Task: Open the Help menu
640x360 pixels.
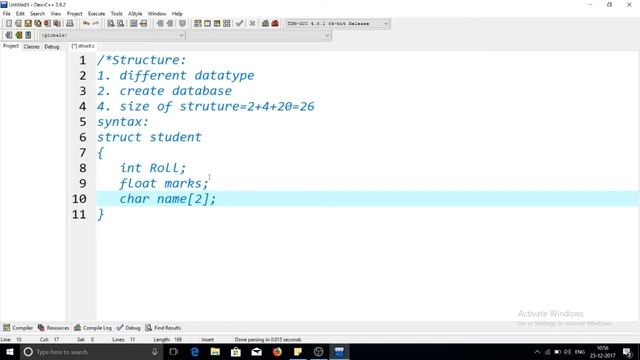Action: [177, 13]
